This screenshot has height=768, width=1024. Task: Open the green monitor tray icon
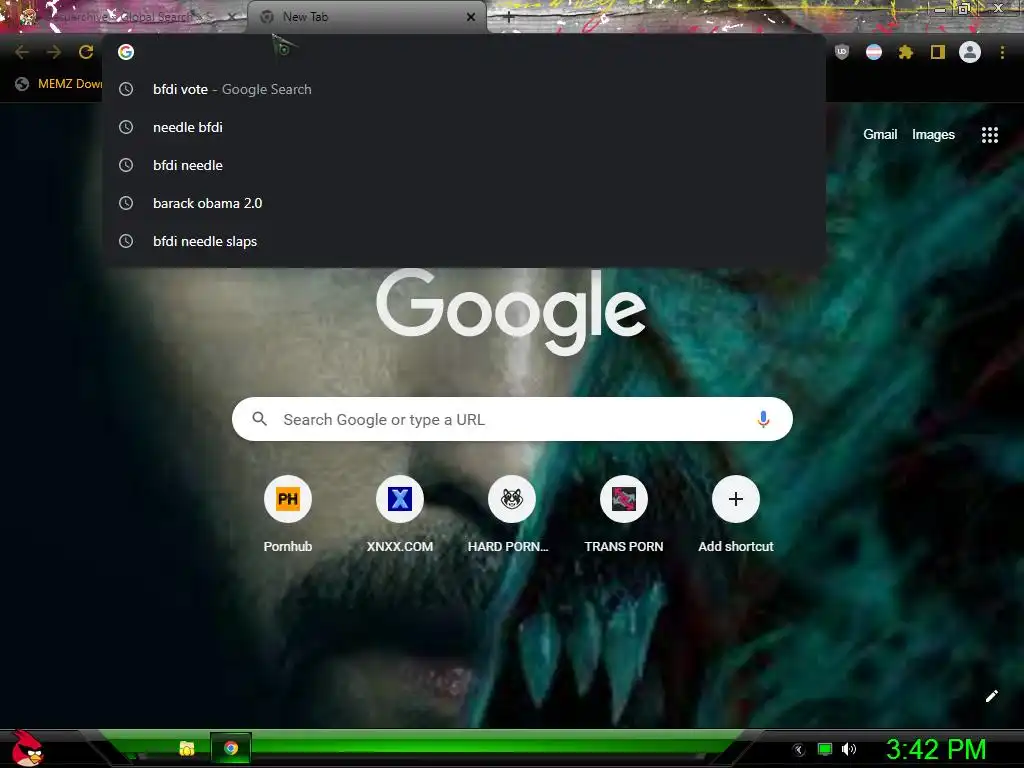(x=825, y=749)
